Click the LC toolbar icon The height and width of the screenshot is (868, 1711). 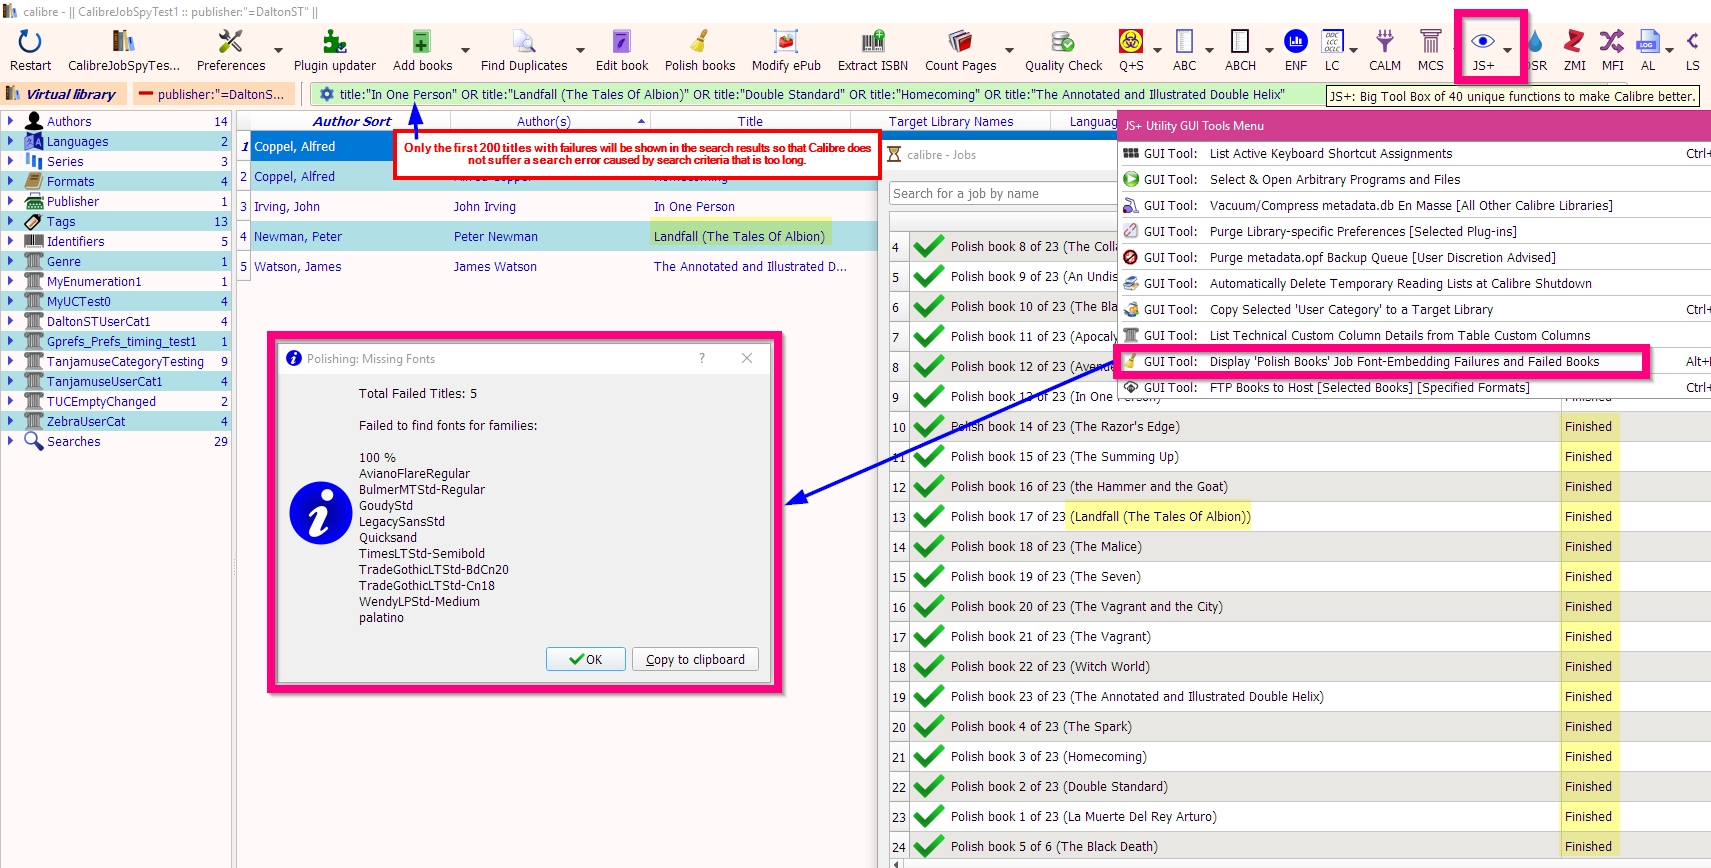(x=1332, y=41)
